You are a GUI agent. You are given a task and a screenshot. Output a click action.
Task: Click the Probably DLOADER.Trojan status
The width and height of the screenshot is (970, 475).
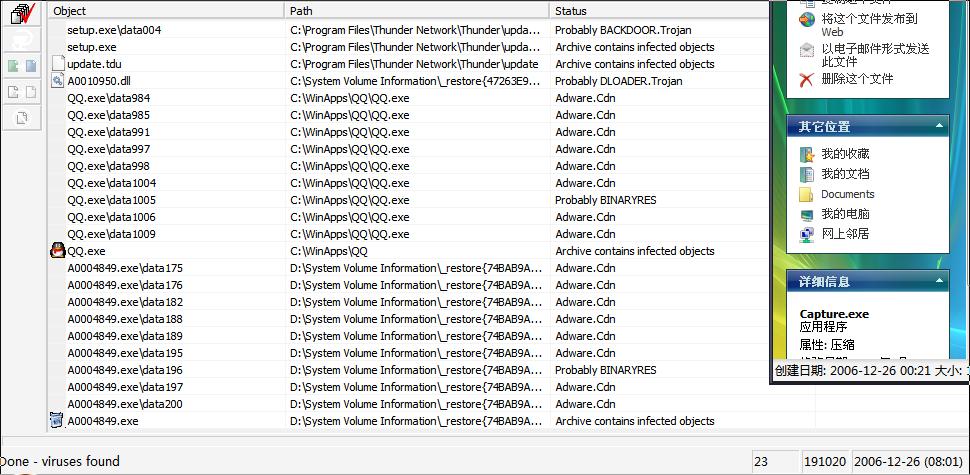click(x=619, y=81)
